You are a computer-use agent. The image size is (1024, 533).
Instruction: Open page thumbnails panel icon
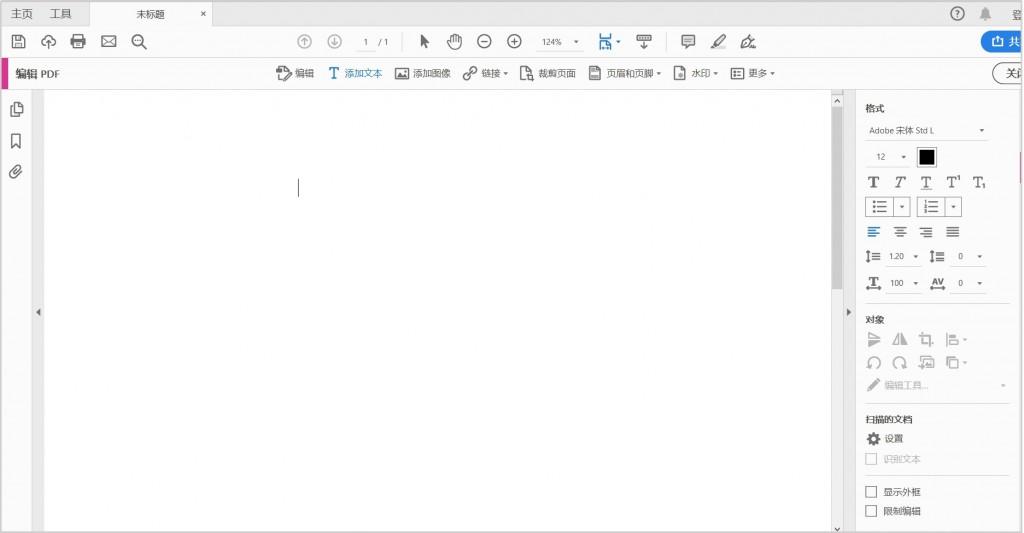tap(16, 110)
